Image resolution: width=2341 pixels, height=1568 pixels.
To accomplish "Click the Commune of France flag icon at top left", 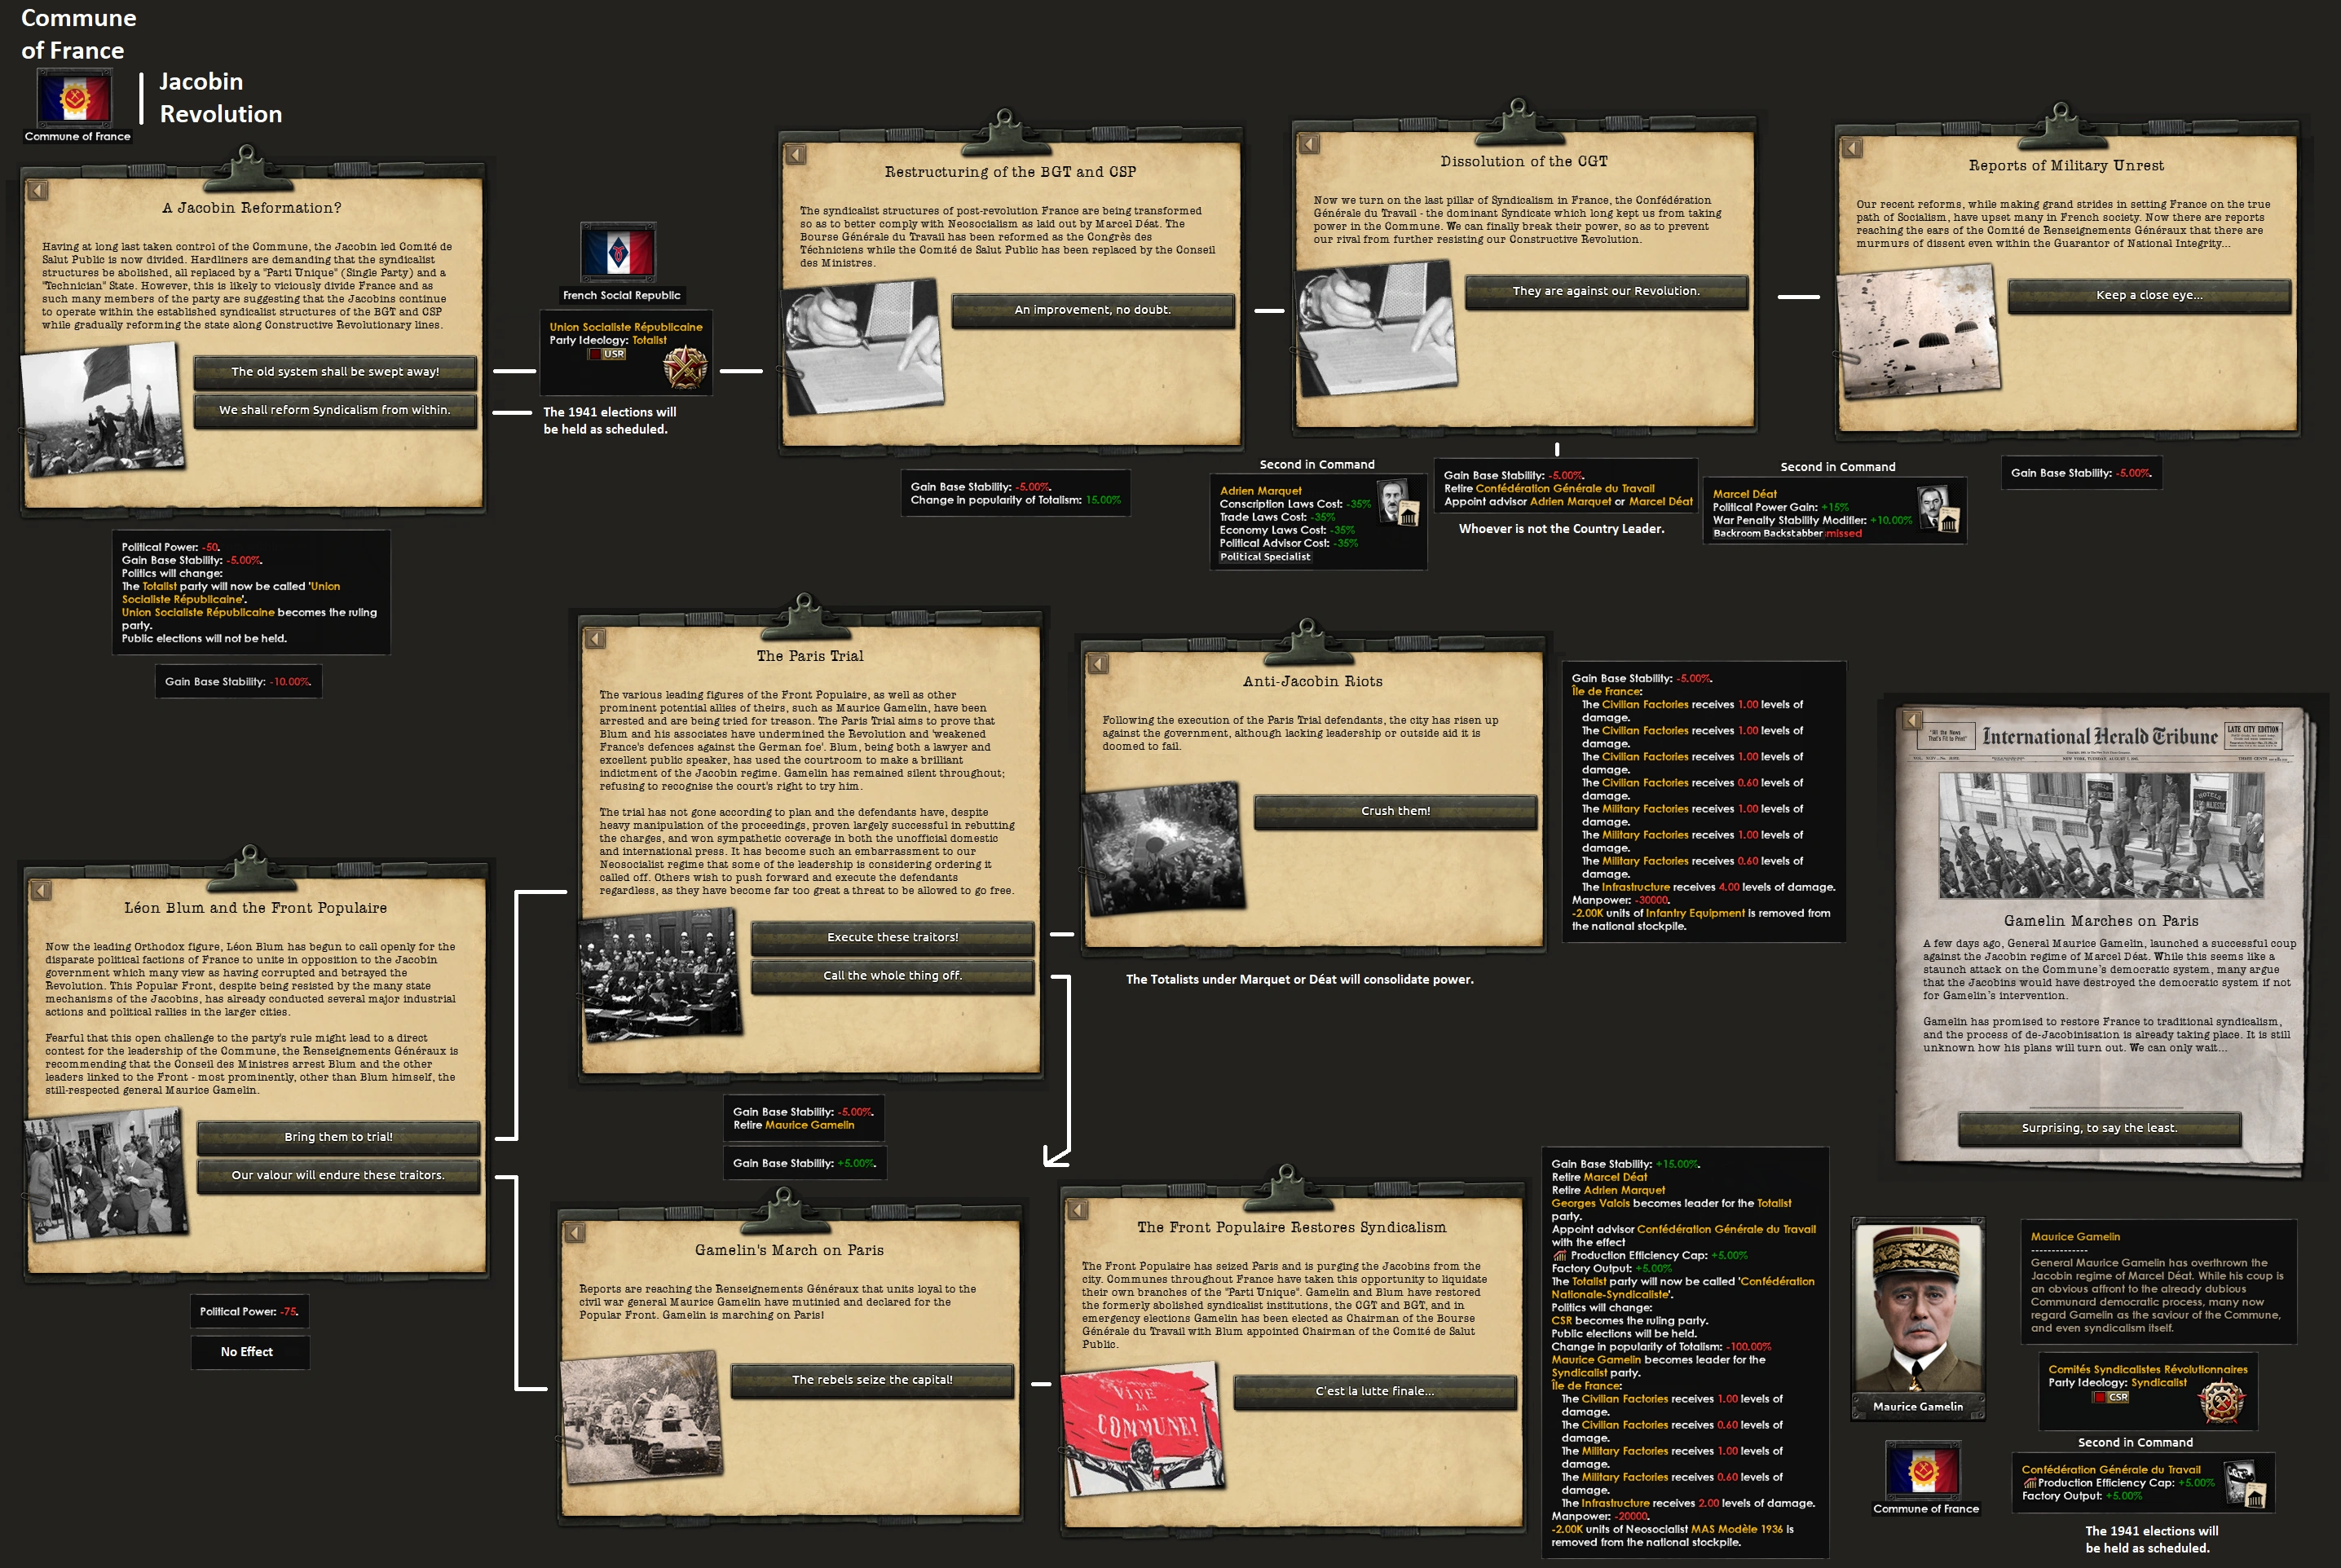I will coord(74,99).
